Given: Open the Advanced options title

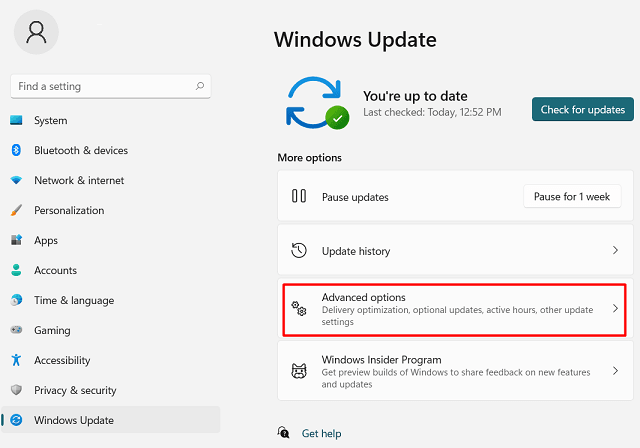Looking at the screenshot, I should click(x=364, y=297).
